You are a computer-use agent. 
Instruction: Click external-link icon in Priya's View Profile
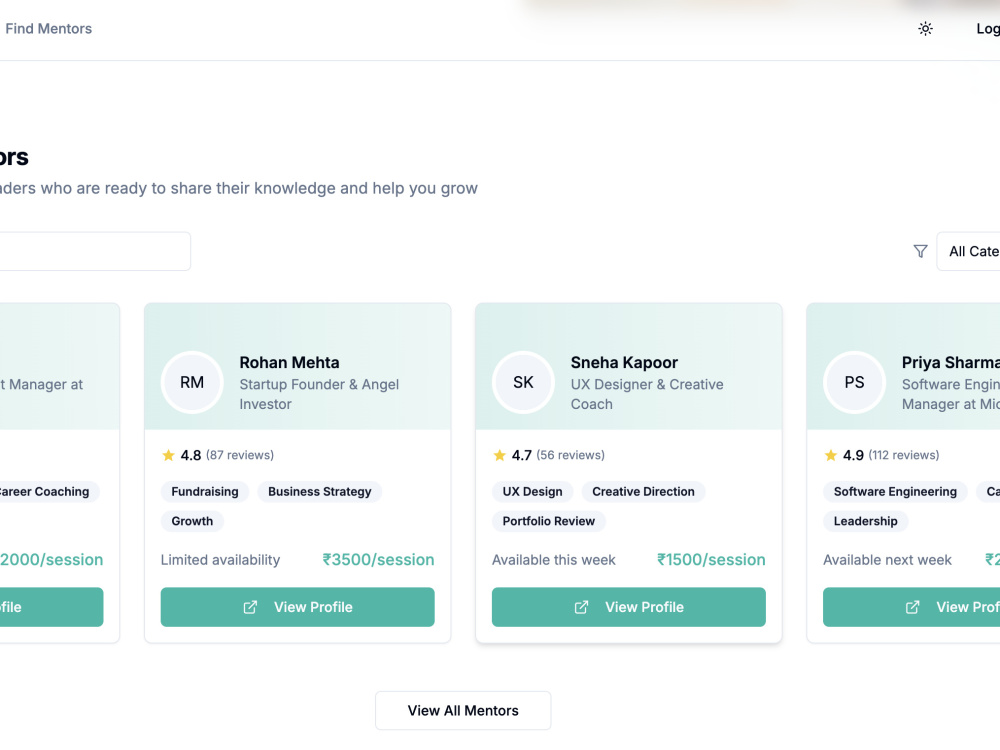click(913, 607)
